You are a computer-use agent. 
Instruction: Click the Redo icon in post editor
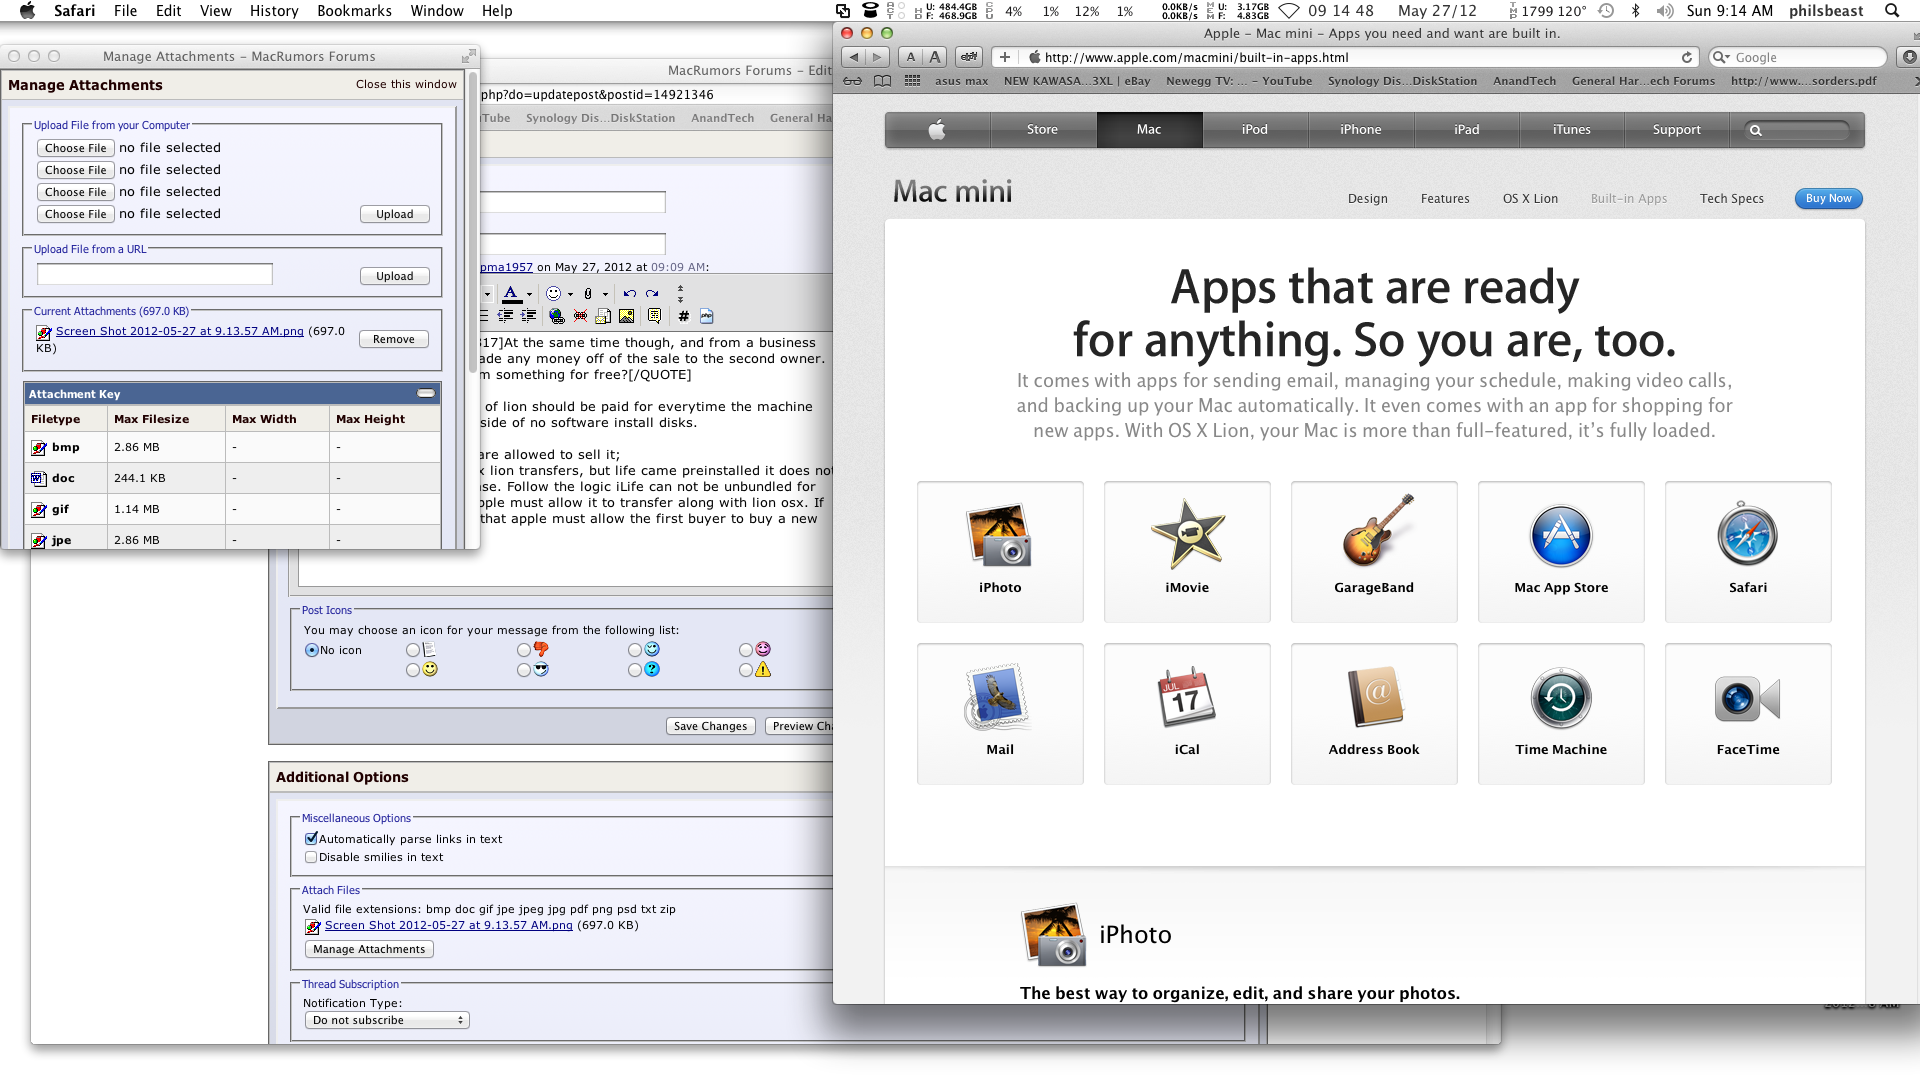652,294
